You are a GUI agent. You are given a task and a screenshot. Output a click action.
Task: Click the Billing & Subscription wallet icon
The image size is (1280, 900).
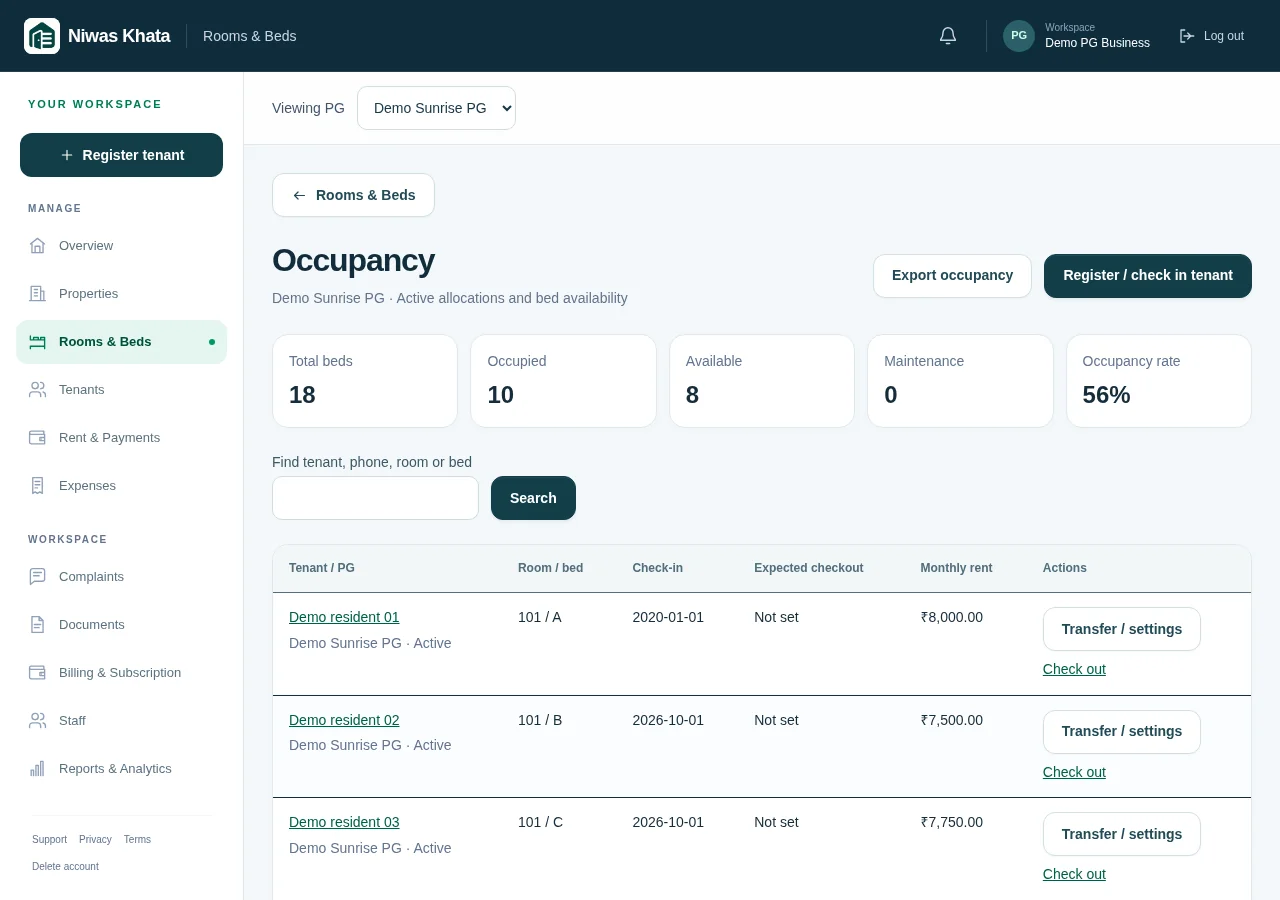point(38,672)
